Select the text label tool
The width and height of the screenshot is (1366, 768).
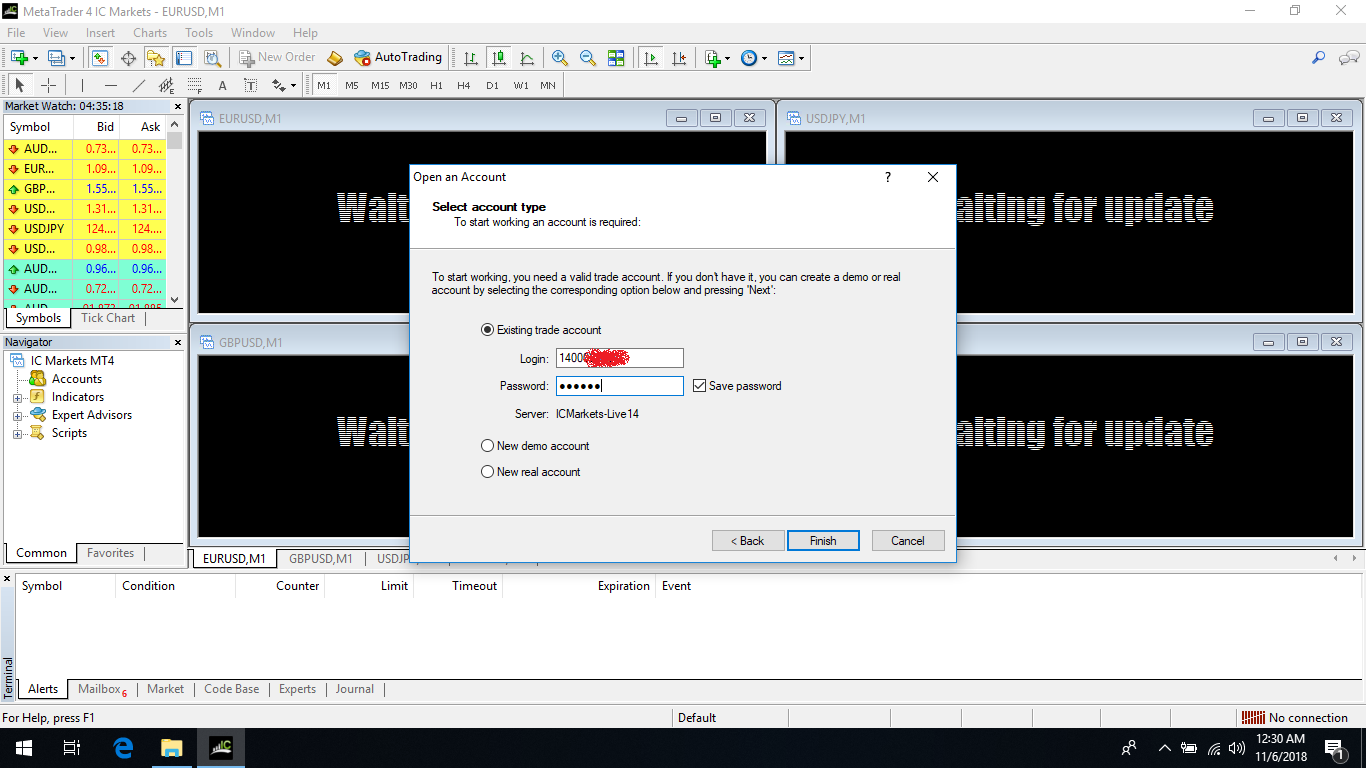251,85
